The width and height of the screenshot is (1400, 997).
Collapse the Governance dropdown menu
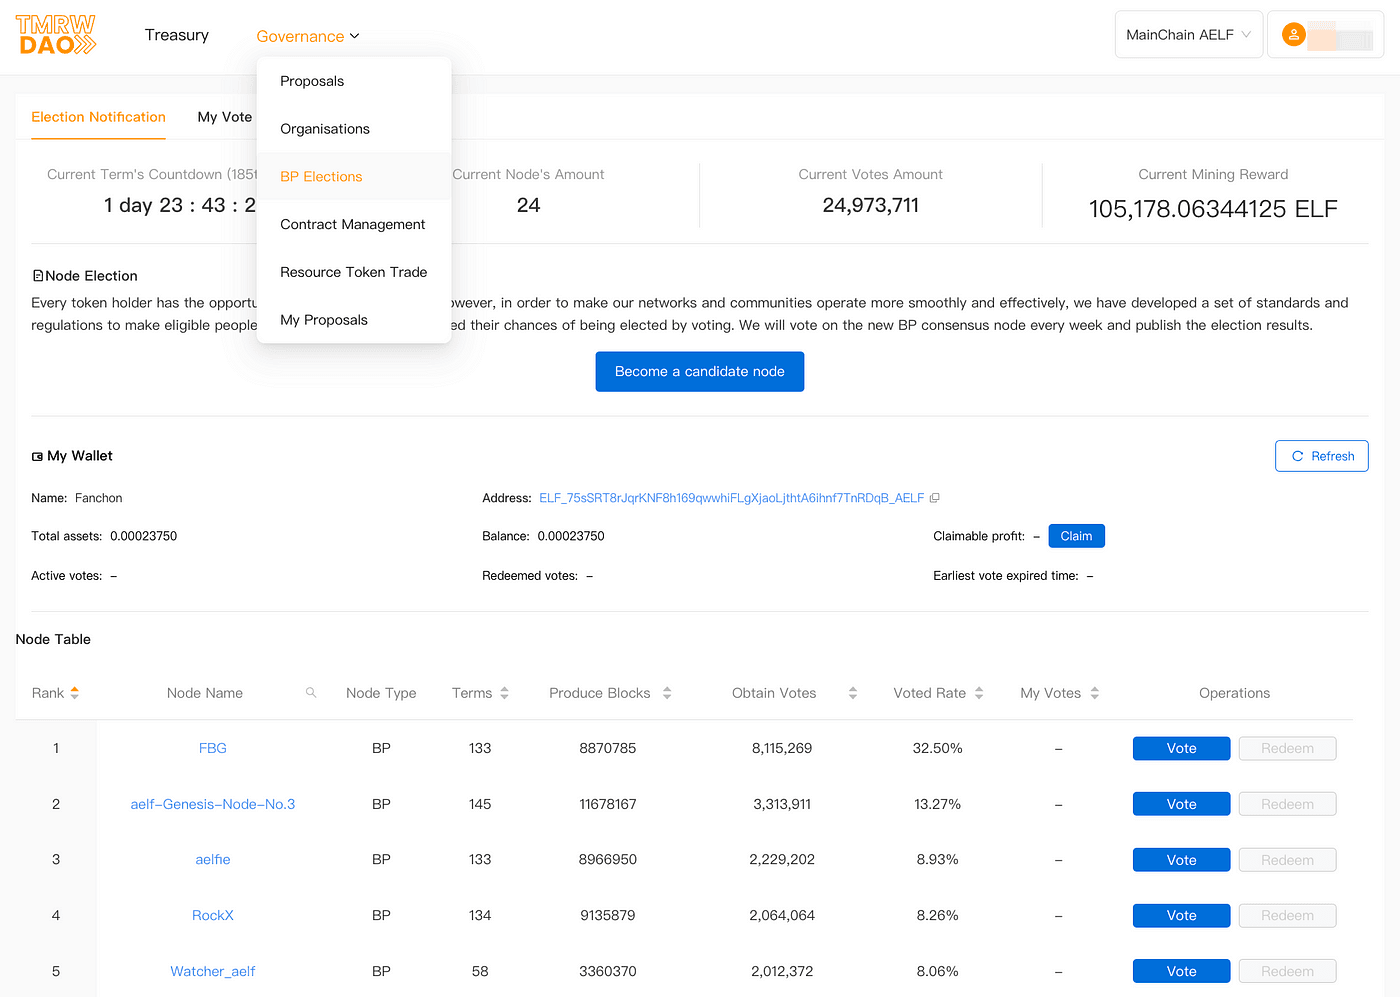308,36
